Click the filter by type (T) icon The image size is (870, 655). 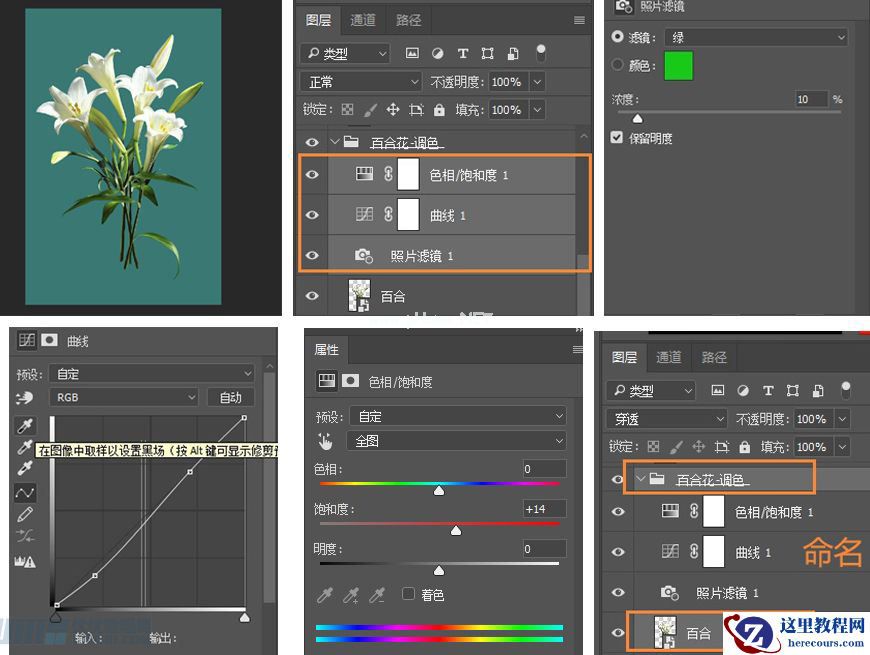pyautogui.click(x=460, y=53)
